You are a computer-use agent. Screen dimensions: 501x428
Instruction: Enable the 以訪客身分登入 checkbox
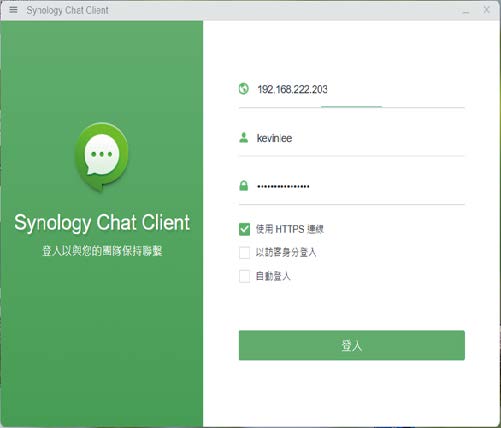click(x=244, y=252)
